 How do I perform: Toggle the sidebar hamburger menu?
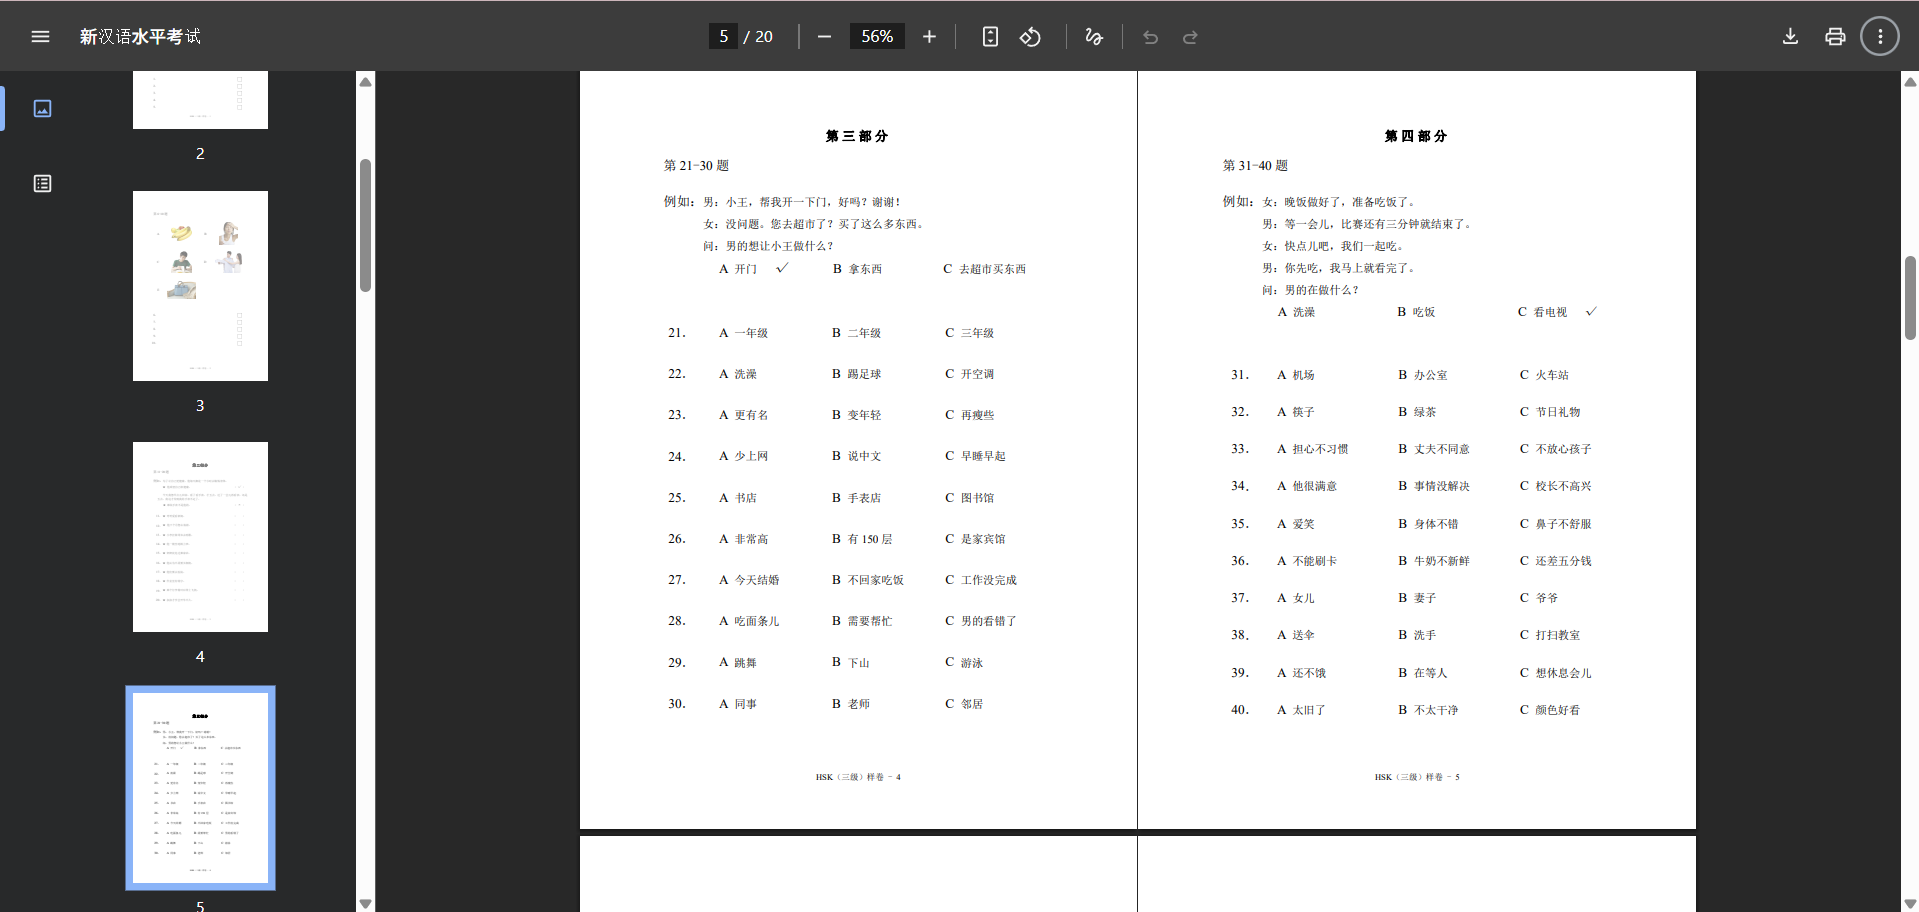pyautogui.click(x=40, y=37)
